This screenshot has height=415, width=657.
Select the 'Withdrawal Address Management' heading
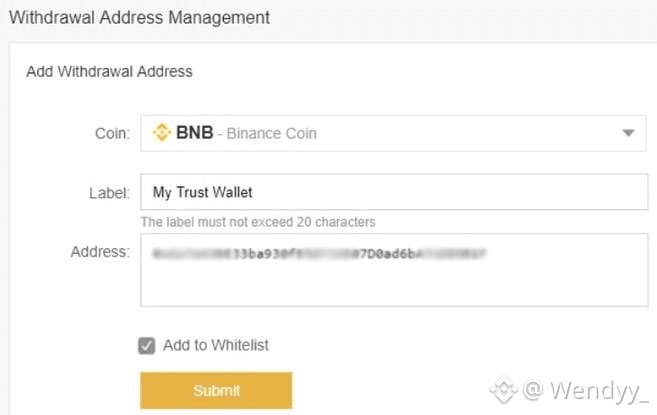139,17
